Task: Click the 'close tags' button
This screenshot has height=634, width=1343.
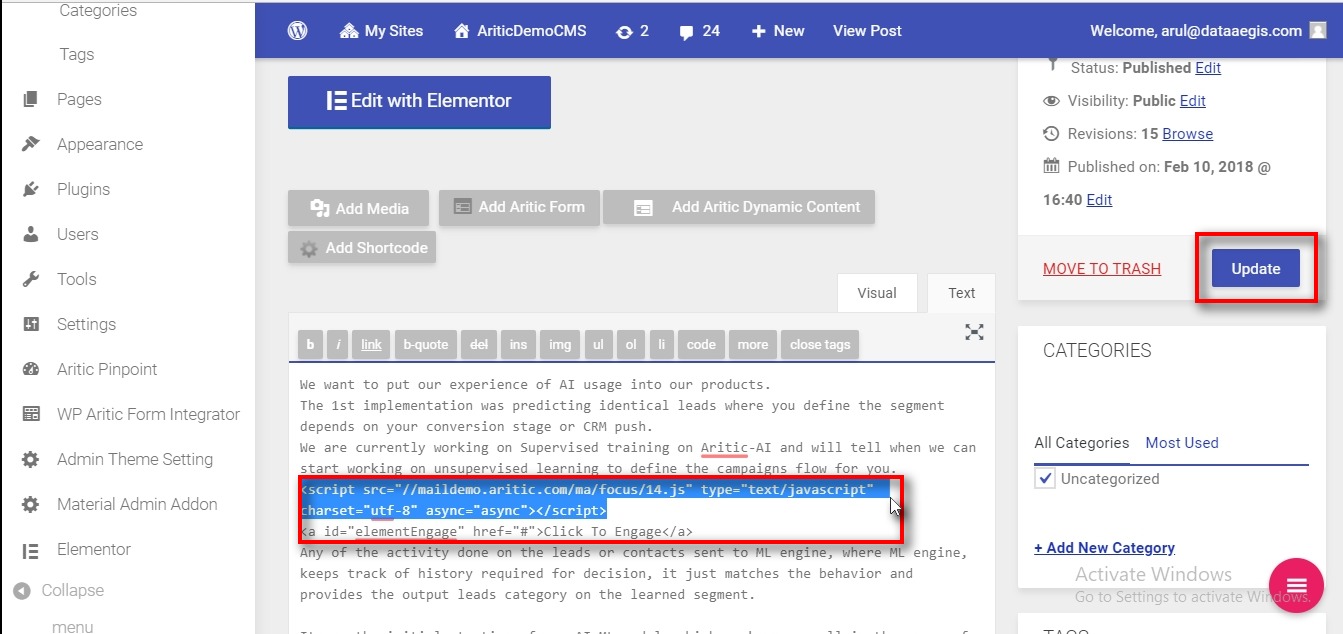Action: click(820, 344)
